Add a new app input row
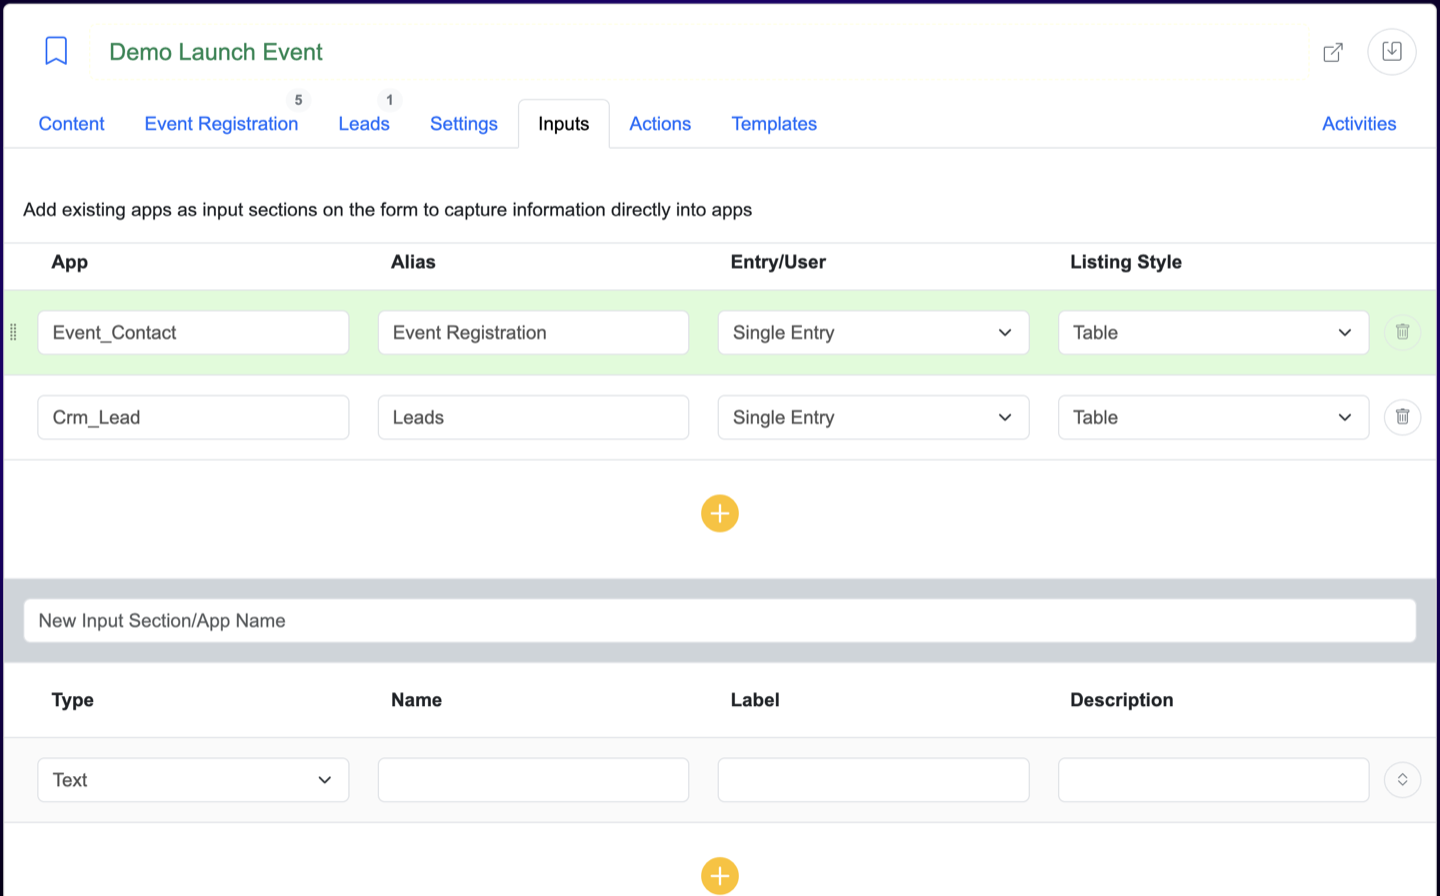 719,514
